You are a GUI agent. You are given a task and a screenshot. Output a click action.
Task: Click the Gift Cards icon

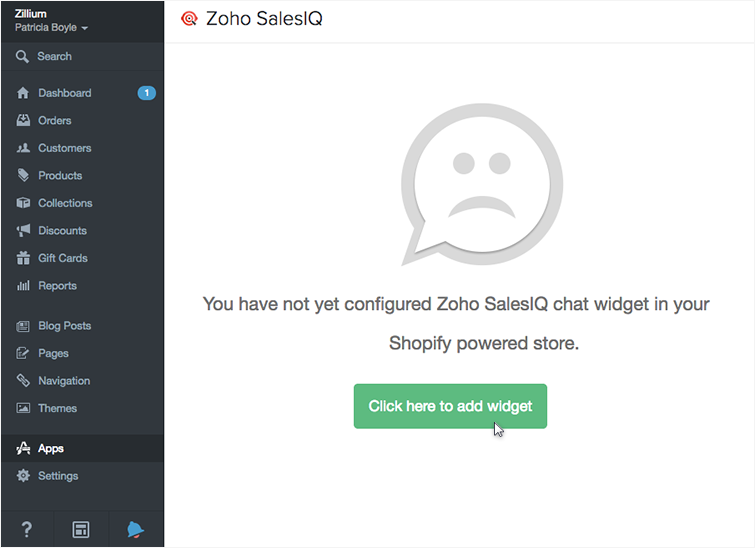pyautogui.click(x=23, y=258)
